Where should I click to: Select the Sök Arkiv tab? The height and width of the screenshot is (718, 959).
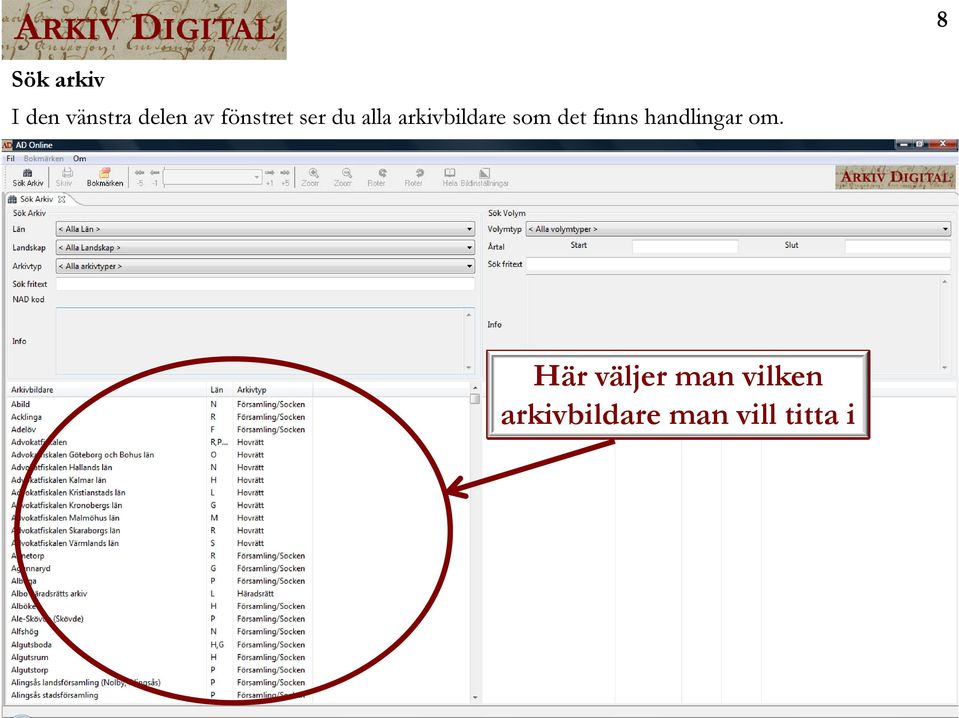click(35, 199)
